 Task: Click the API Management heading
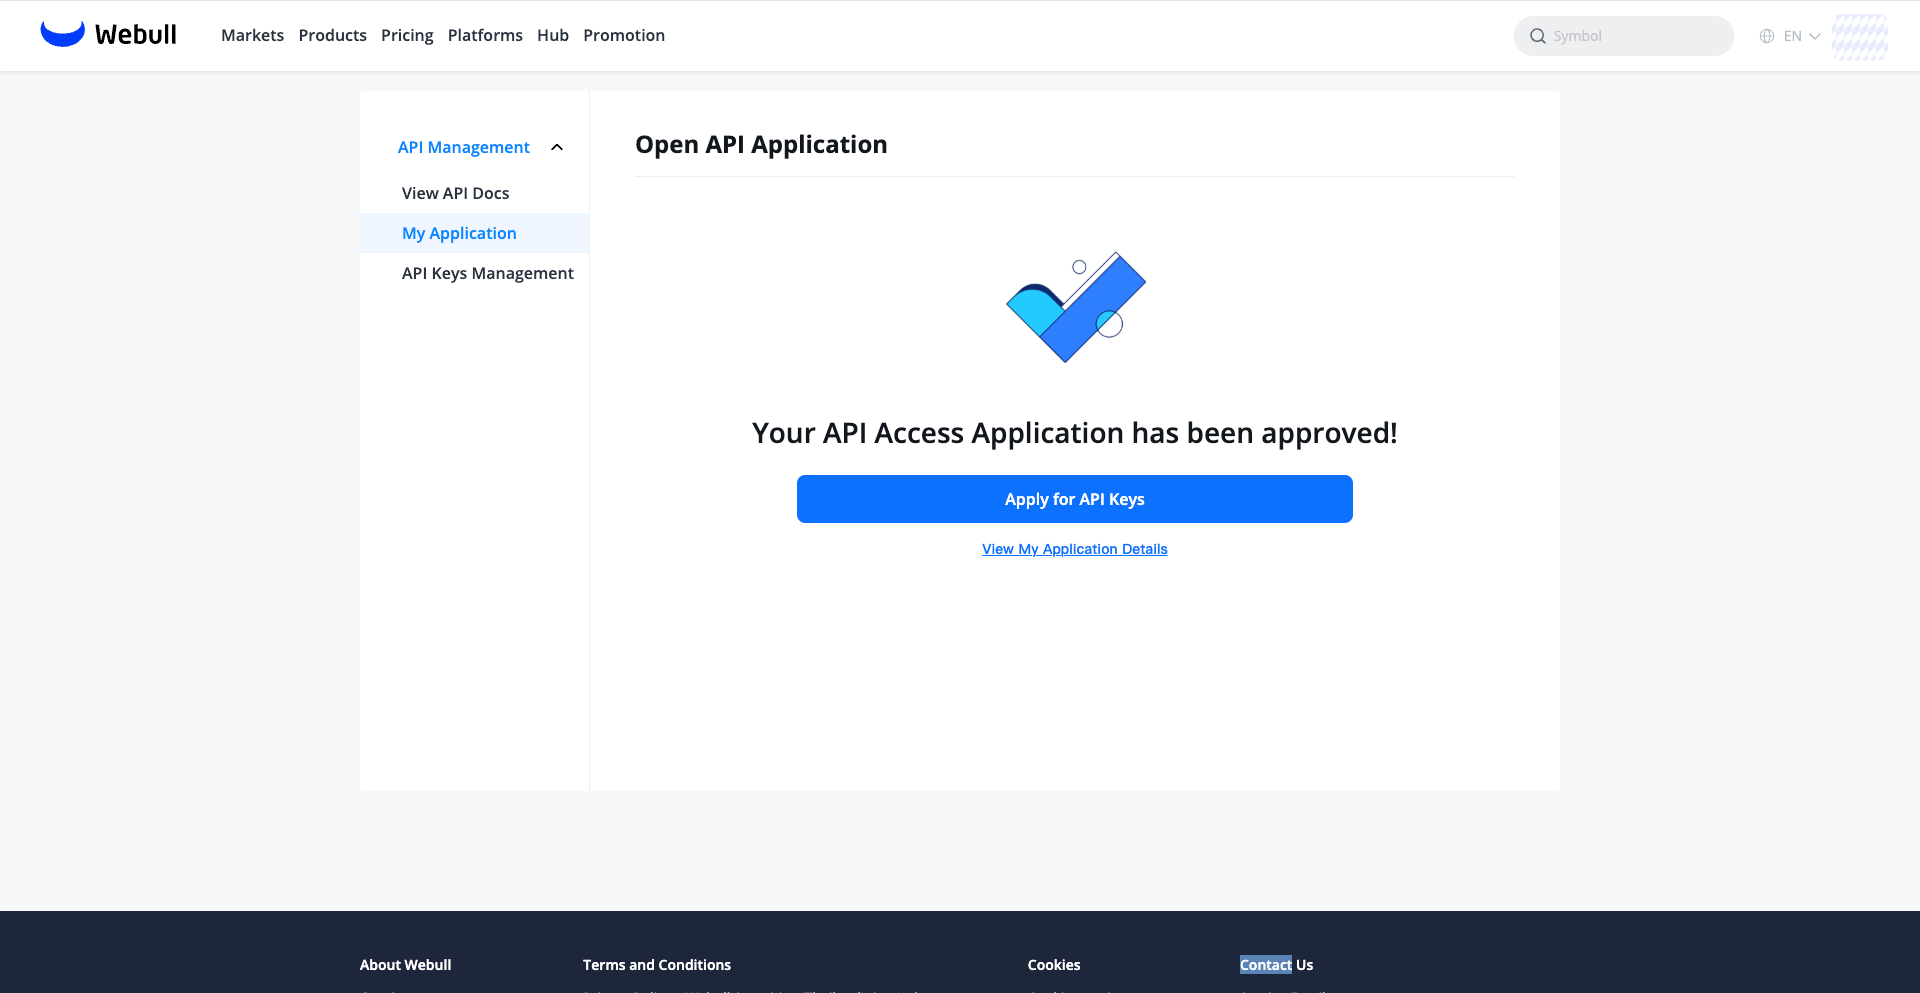click(464, 147)
